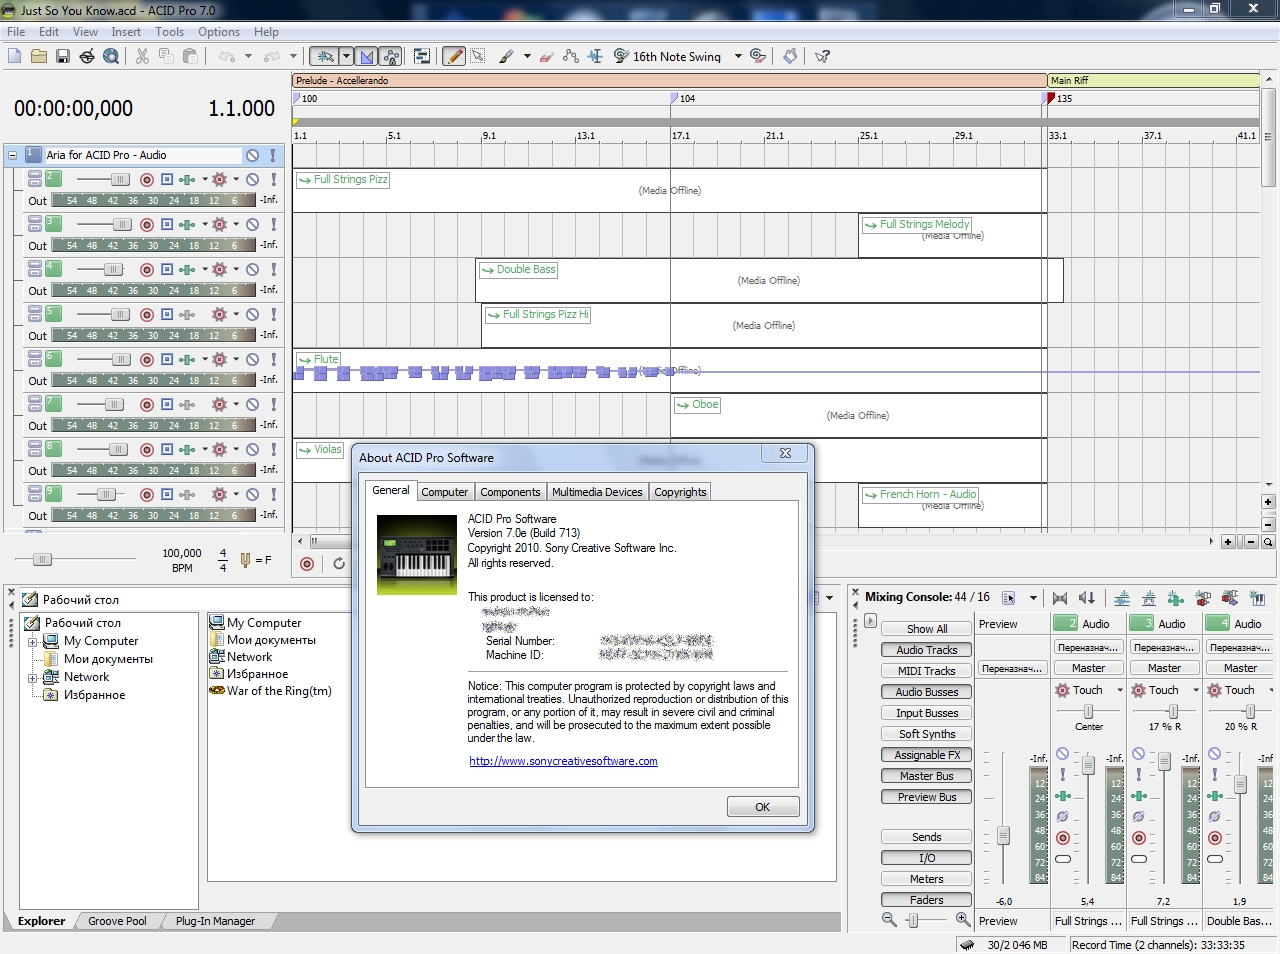Open a project with the folder icon
The image size is (1280, 954).
38,56
